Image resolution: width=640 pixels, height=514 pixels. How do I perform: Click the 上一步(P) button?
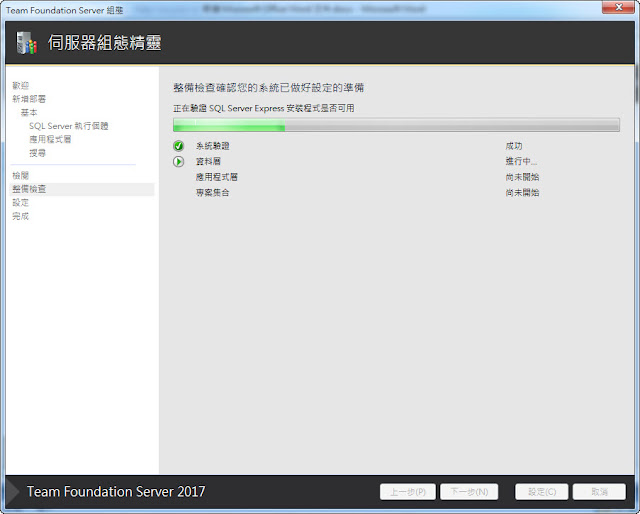[x=408, y=492]
